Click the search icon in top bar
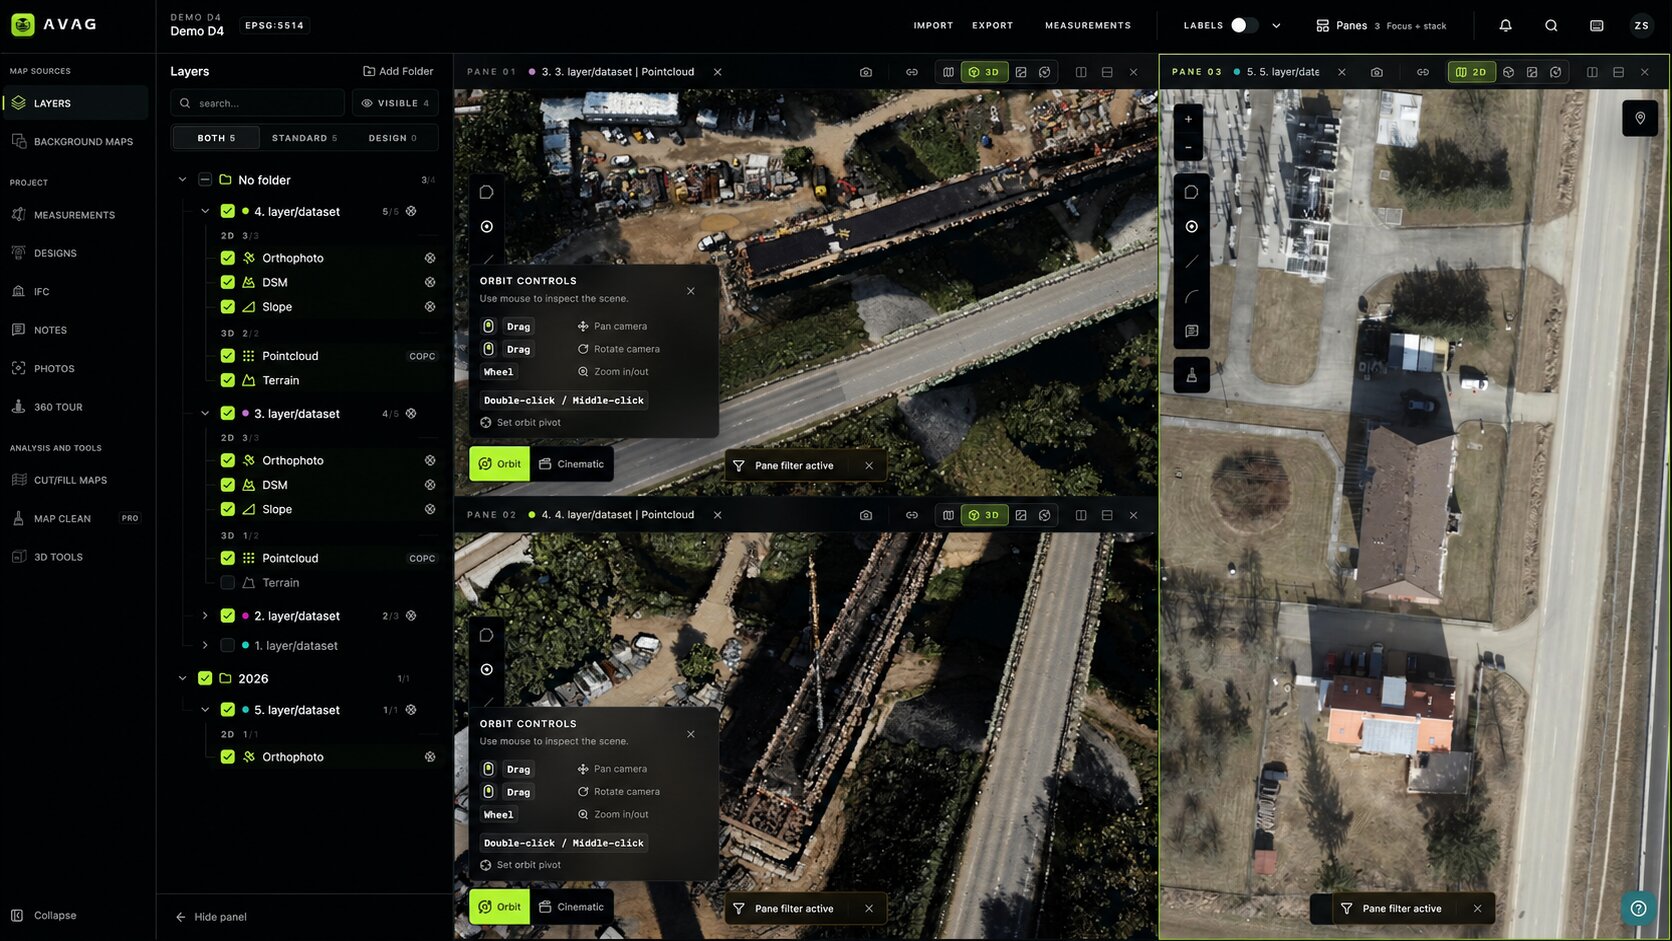Screen dimensions: 1672x941 click(x=1551, y=26)
